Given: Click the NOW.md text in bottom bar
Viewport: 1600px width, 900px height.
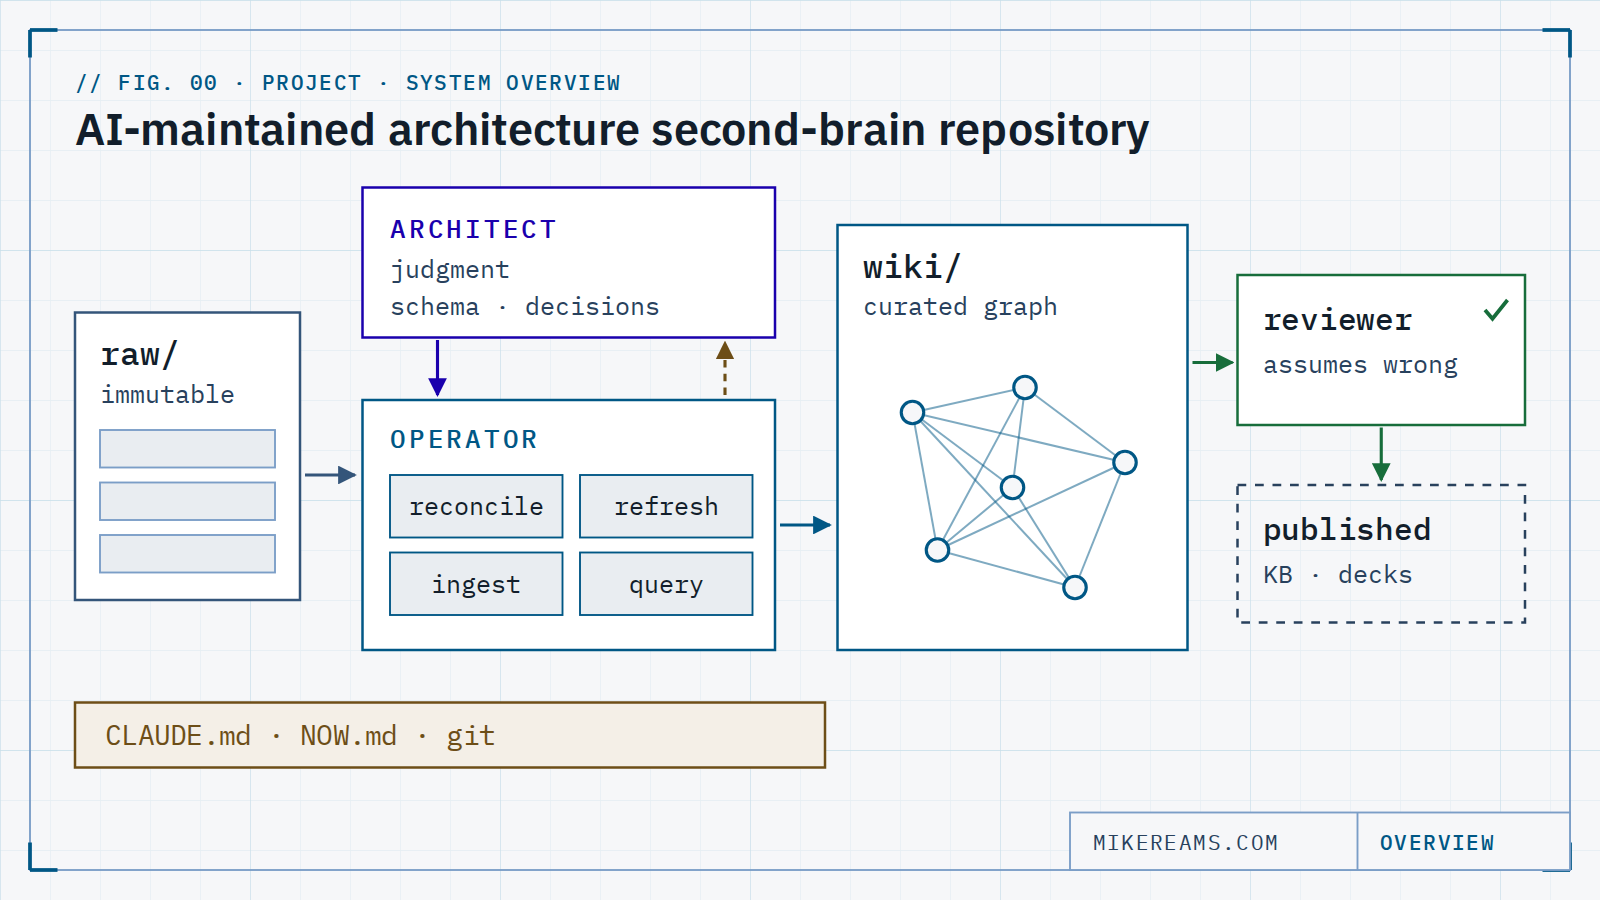Looking at the screenshot, I should pyautogui.click(x=348, y=736).
